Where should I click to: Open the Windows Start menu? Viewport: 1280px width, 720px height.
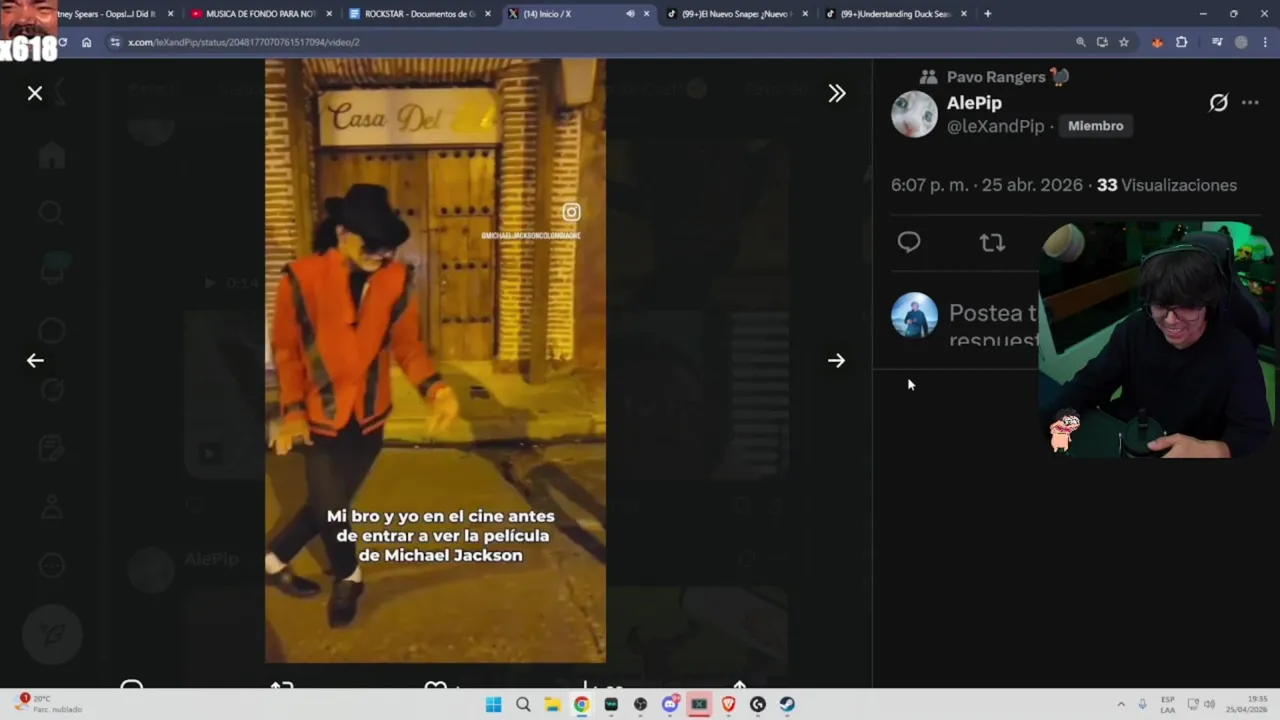[x=493, y=704]
